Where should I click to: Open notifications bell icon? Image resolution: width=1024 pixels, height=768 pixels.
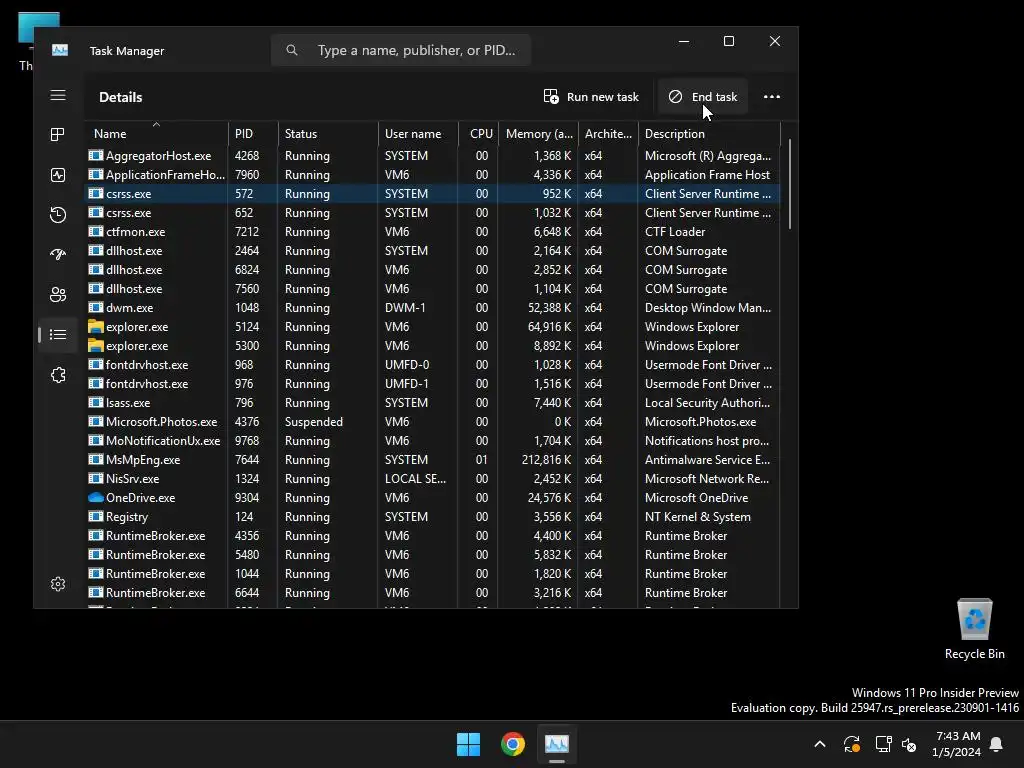click(997, 744)
